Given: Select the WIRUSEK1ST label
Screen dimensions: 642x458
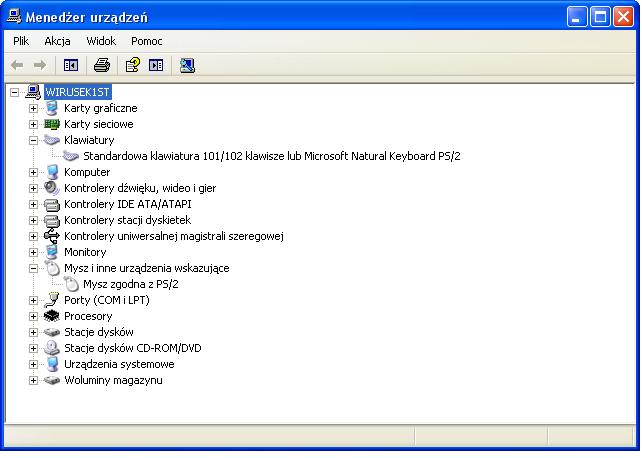Looking at the screenshot, I should 77,92.
